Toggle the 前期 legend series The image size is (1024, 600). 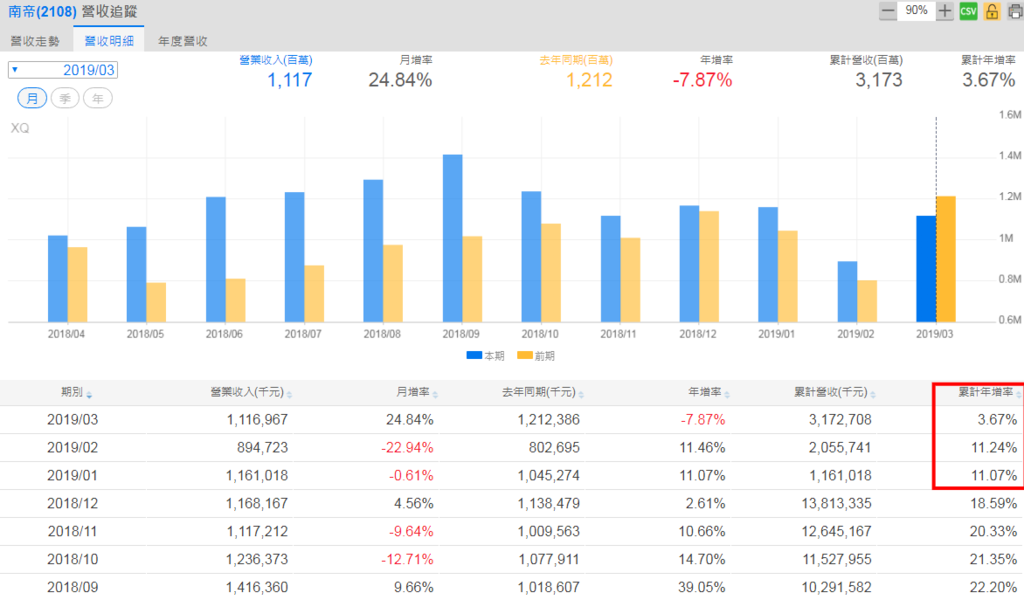536,356
